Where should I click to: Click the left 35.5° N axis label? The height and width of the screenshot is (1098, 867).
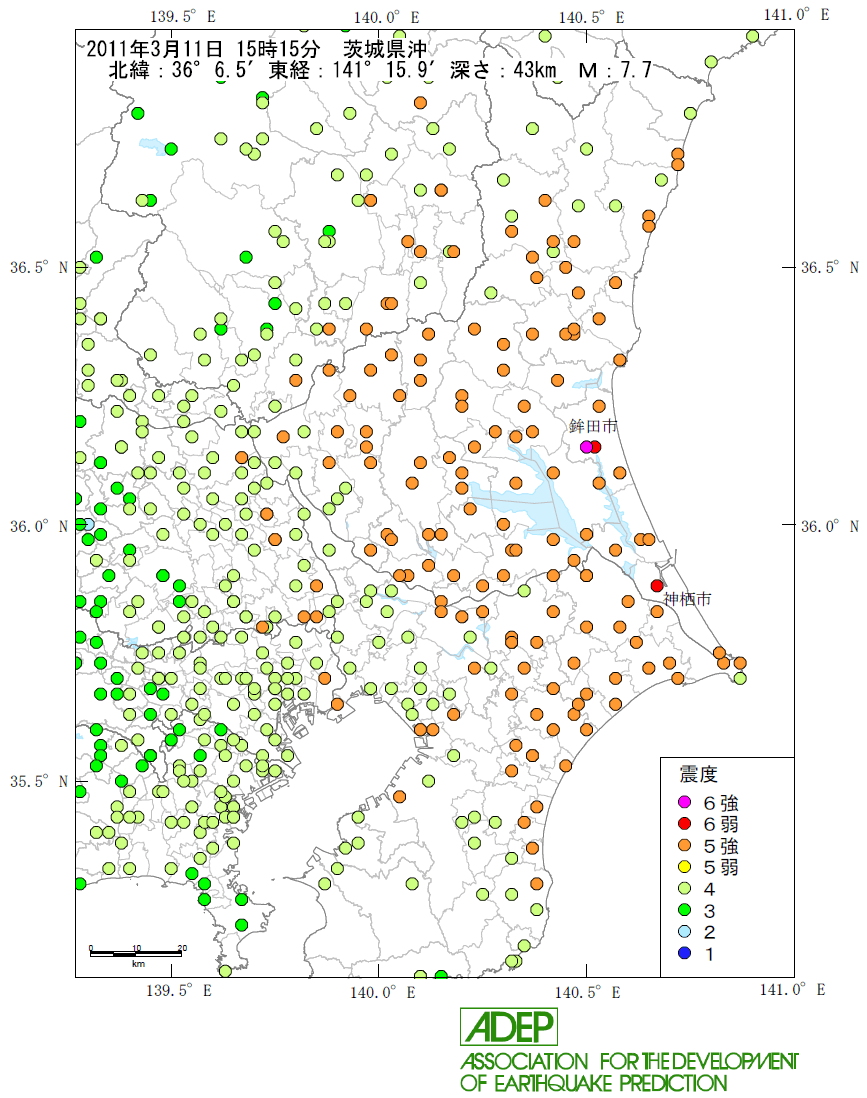pos(39,781)
